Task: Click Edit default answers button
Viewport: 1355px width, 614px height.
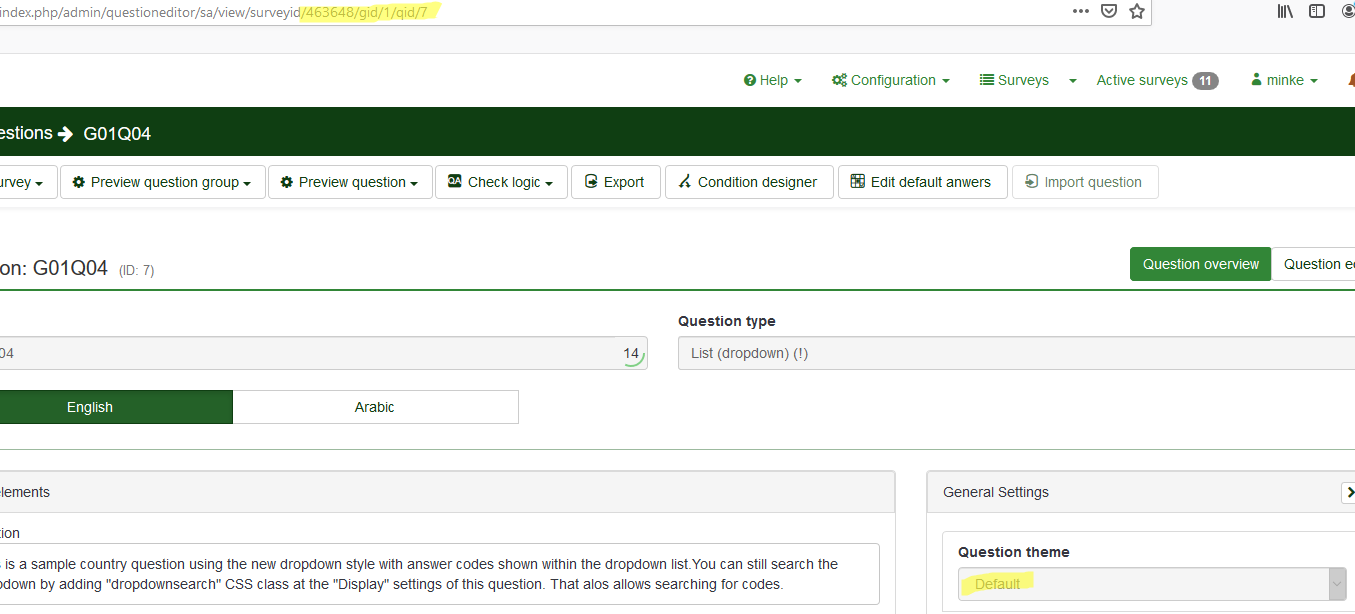Action: [921, 183]
